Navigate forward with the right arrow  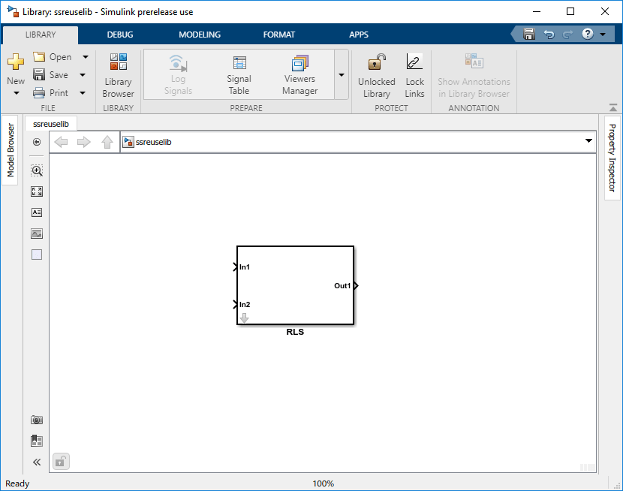[x=83, y=142]
